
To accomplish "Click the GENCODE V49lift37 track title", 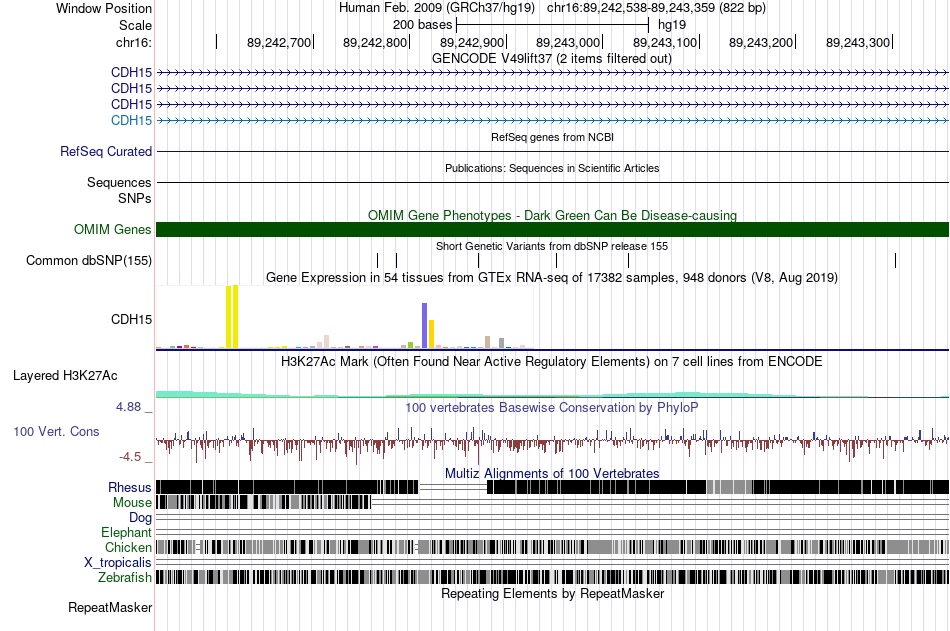I will pos(551,59).
